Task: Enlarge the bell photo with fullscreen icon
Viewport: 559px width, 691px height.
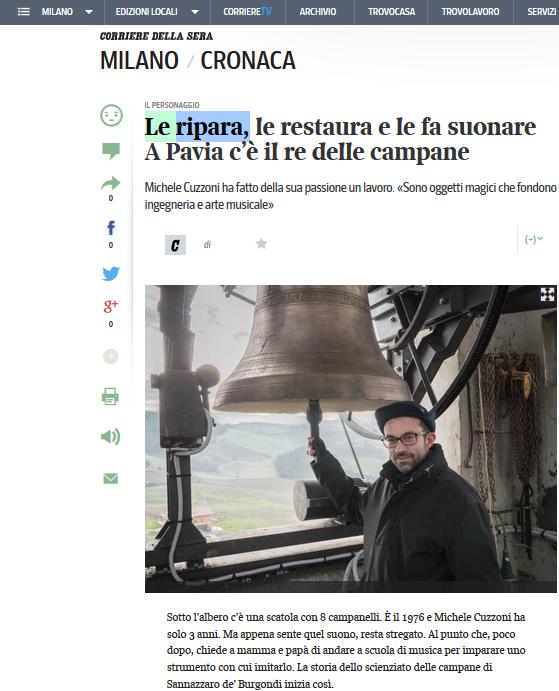Action: click(548, 294)
